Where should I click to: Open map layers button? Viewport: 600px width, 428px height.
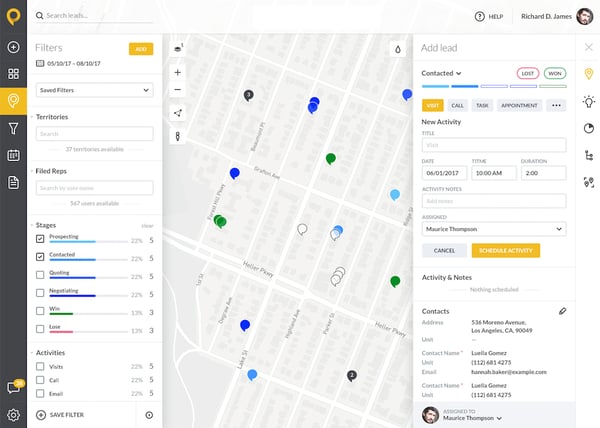point(178,49)
